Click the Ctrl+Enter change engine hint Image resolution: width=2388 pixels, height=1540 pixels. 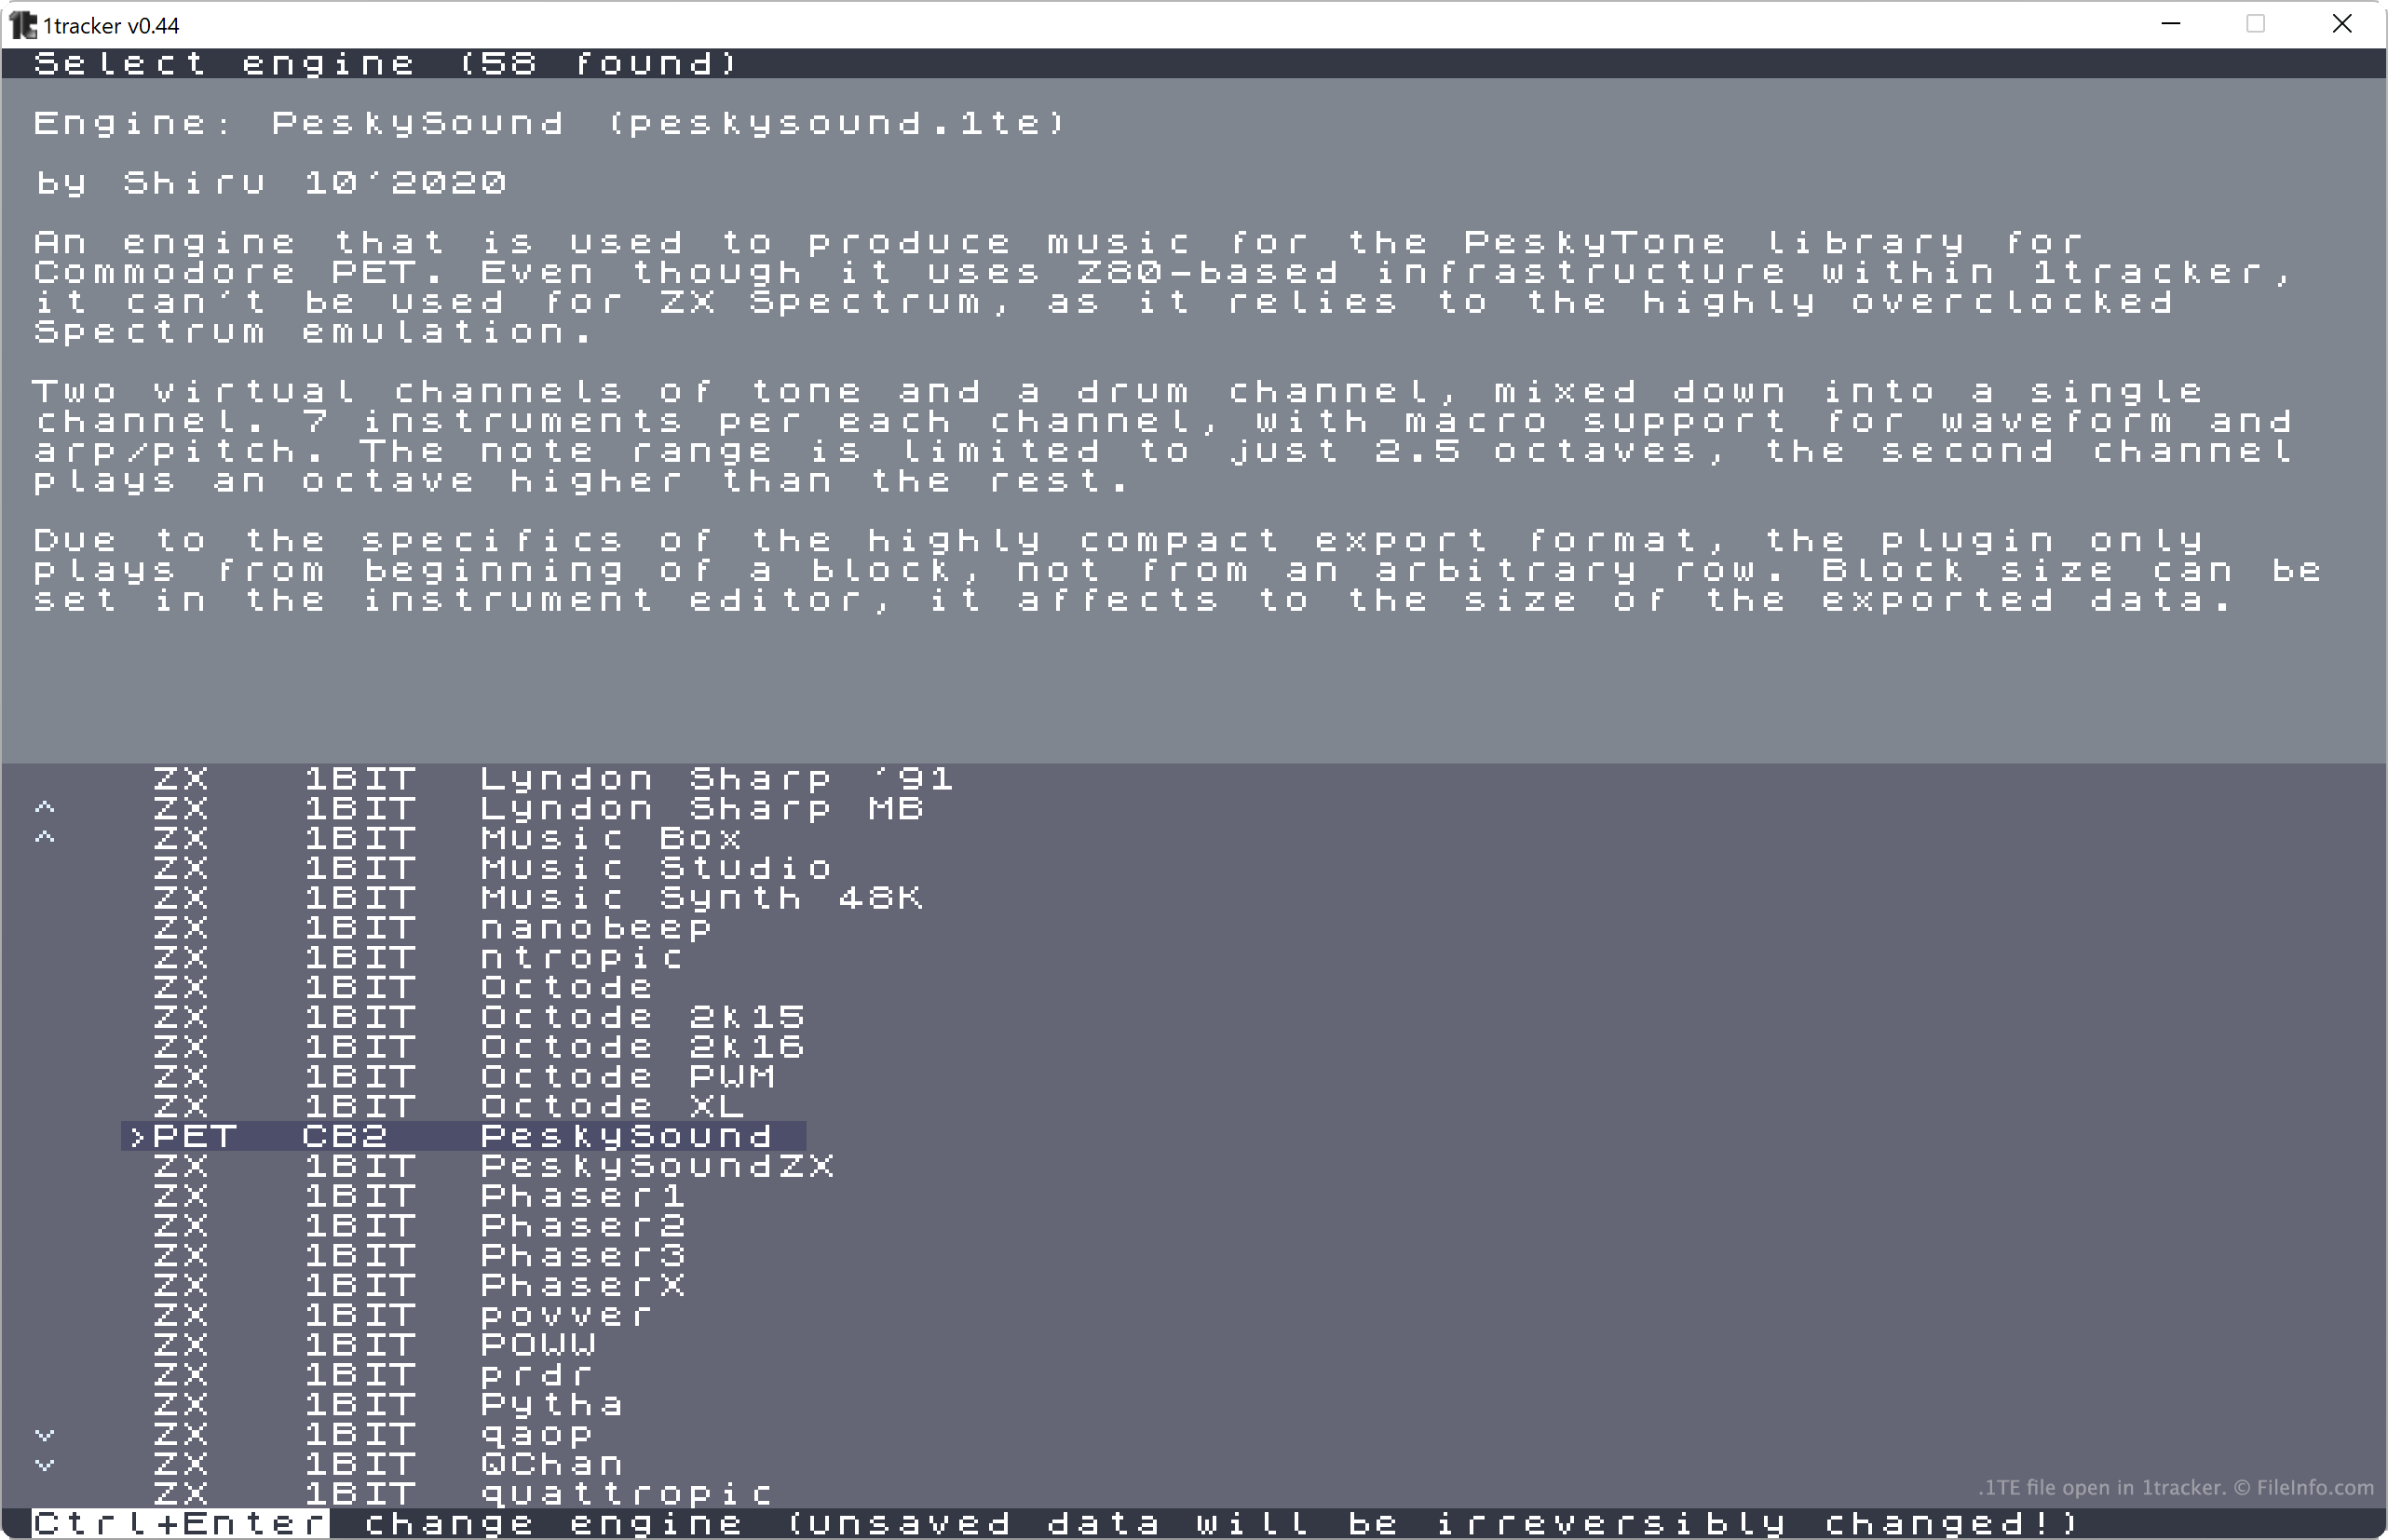pyautogui.click(x=1056, y=1523)
